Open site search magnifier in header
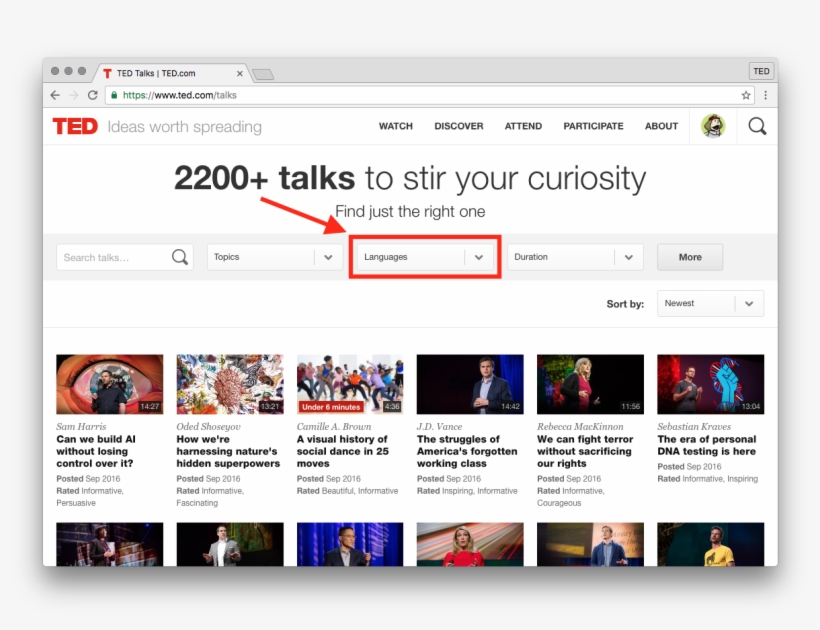 (757, 126)
